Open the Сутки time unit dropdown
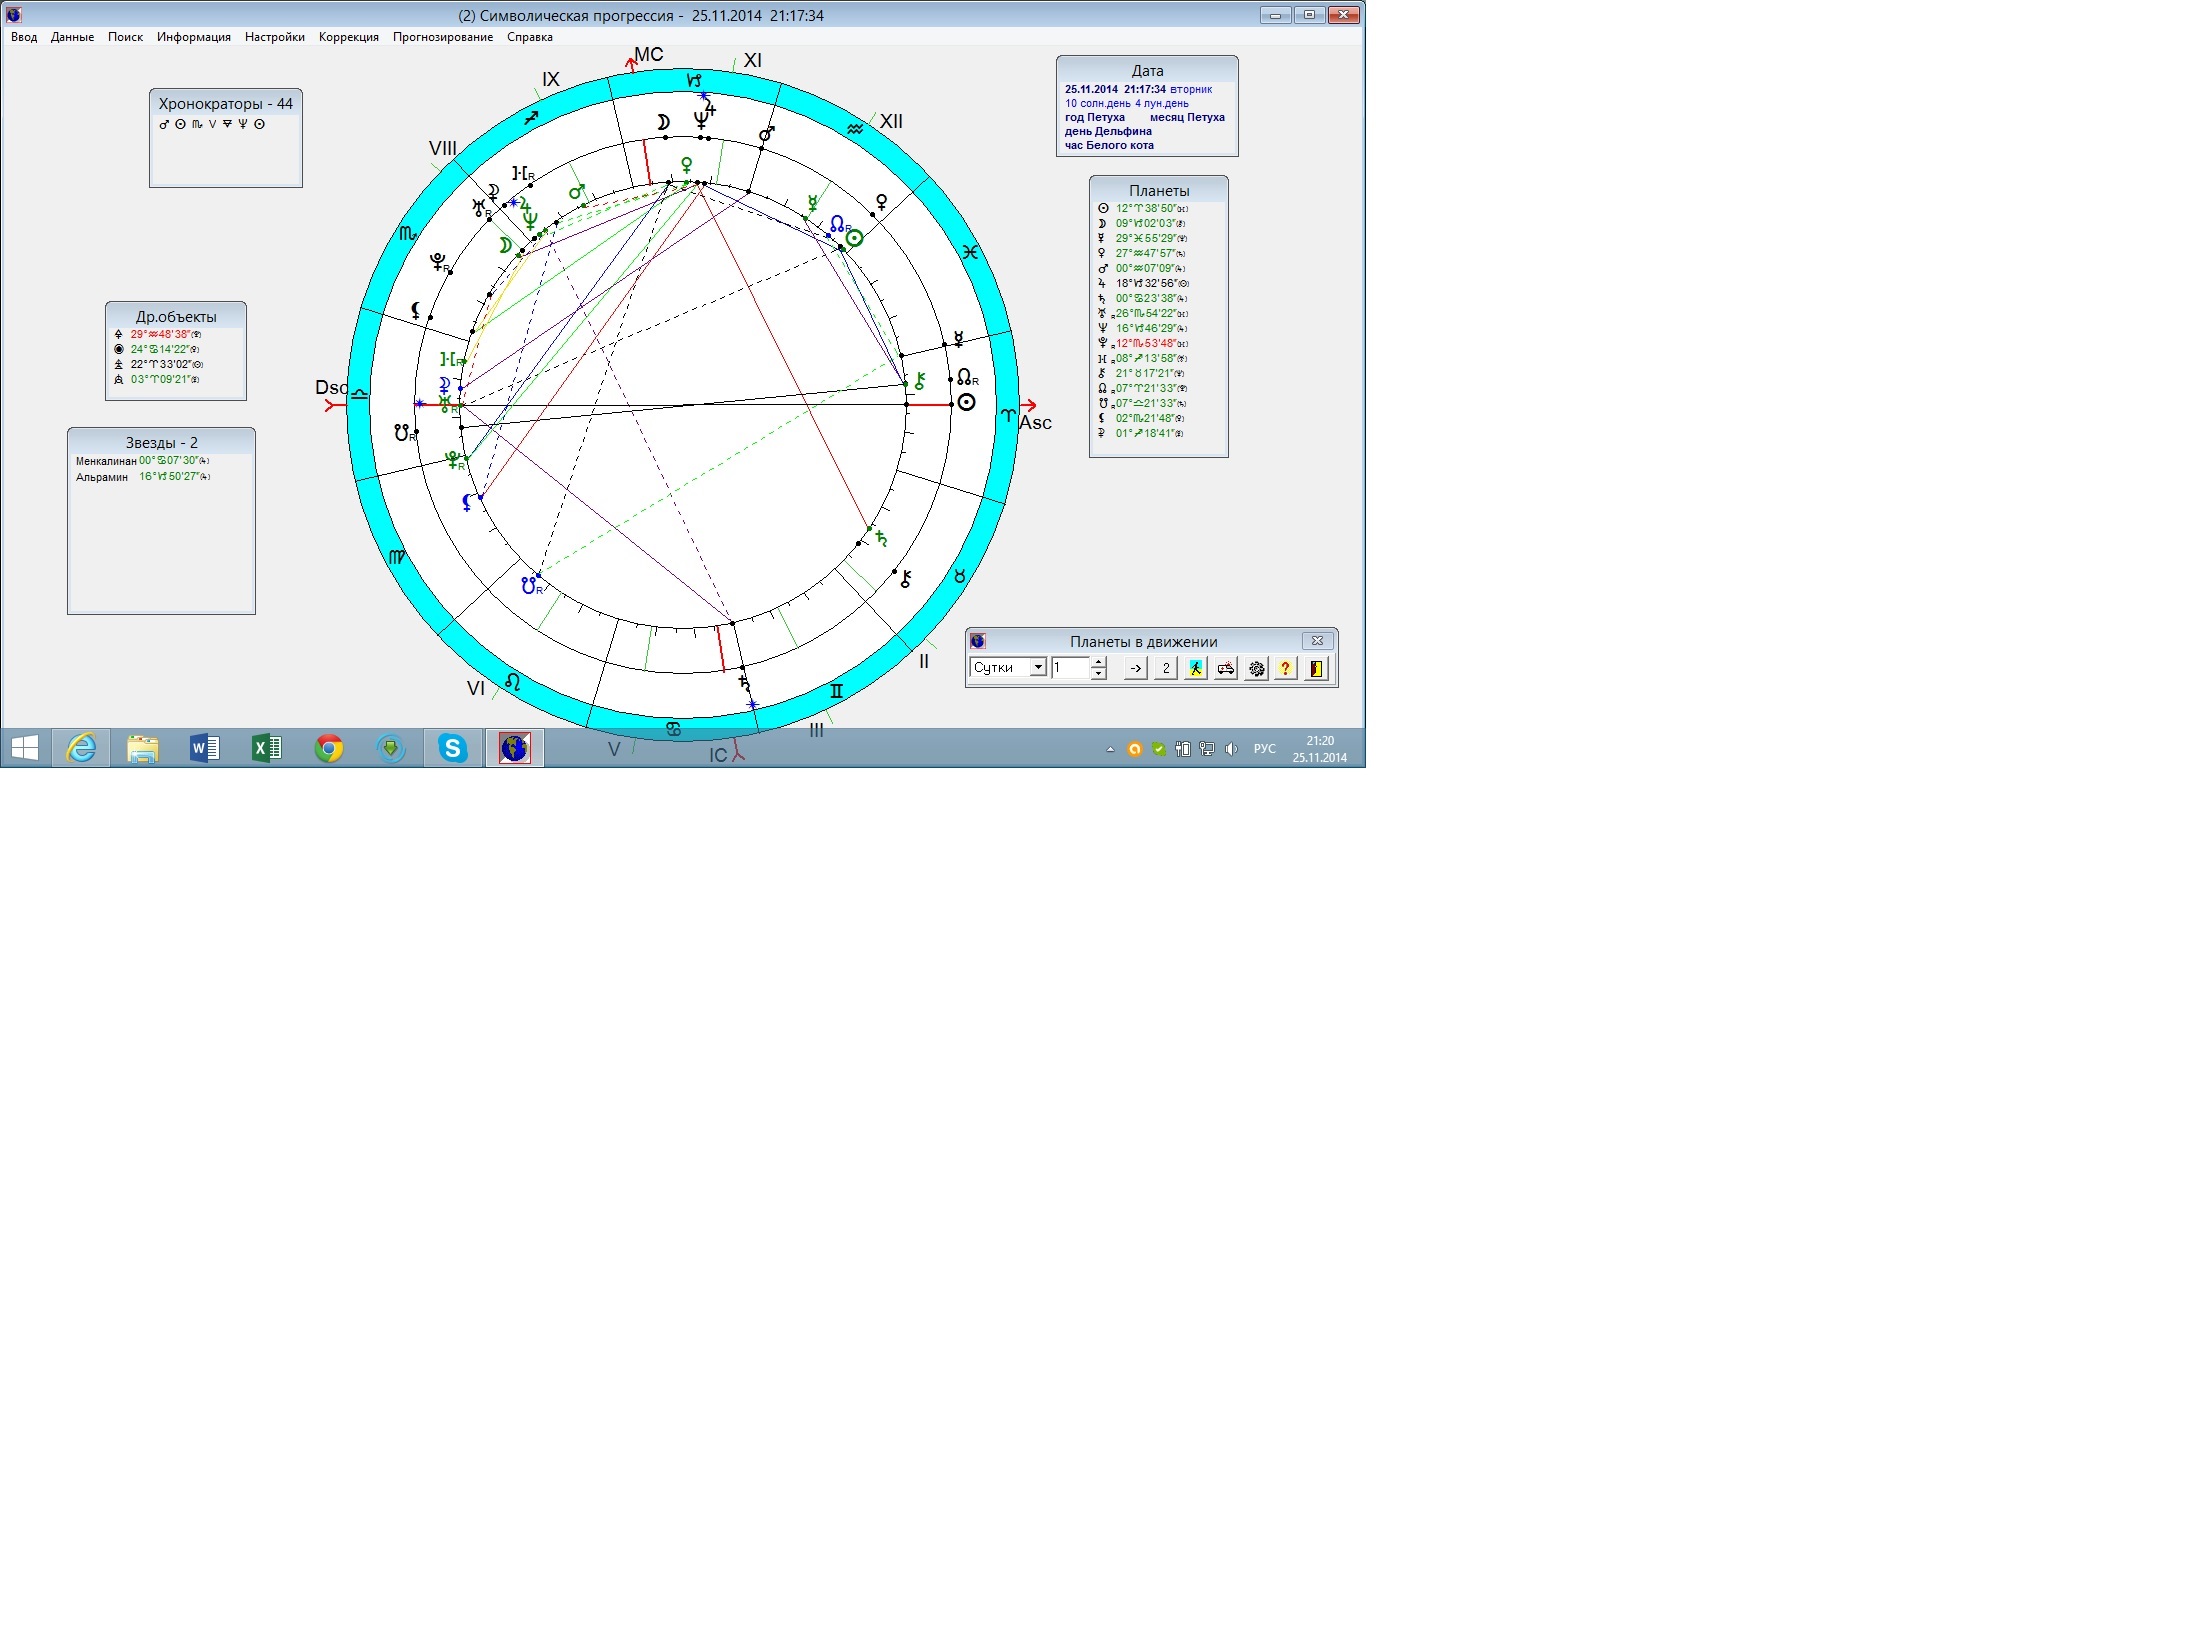The height and width of the screenshot is (1649, 2200). click(1038, 668)
